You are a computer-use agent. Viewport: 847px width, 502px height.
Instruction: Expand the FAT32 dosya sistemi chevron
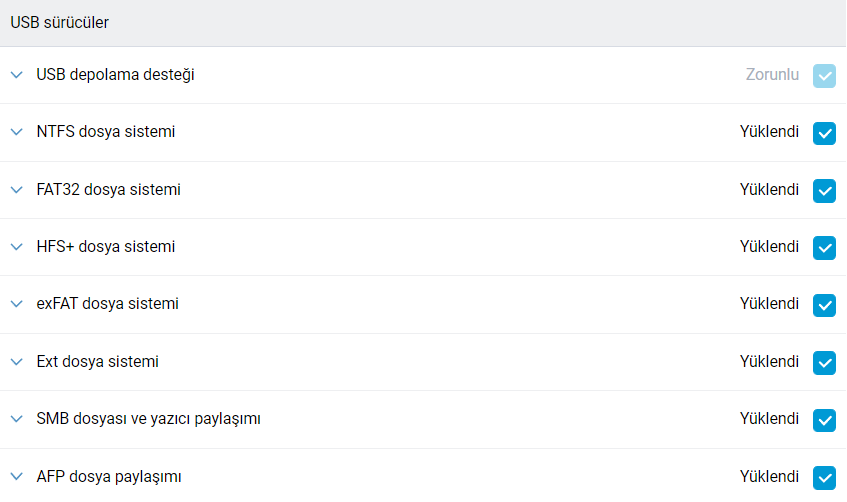(16, 190)
